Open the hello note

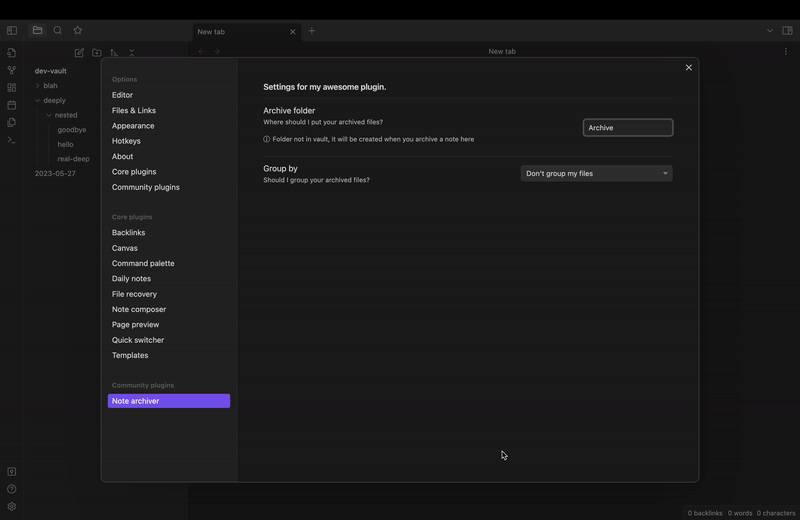[65, 144]
